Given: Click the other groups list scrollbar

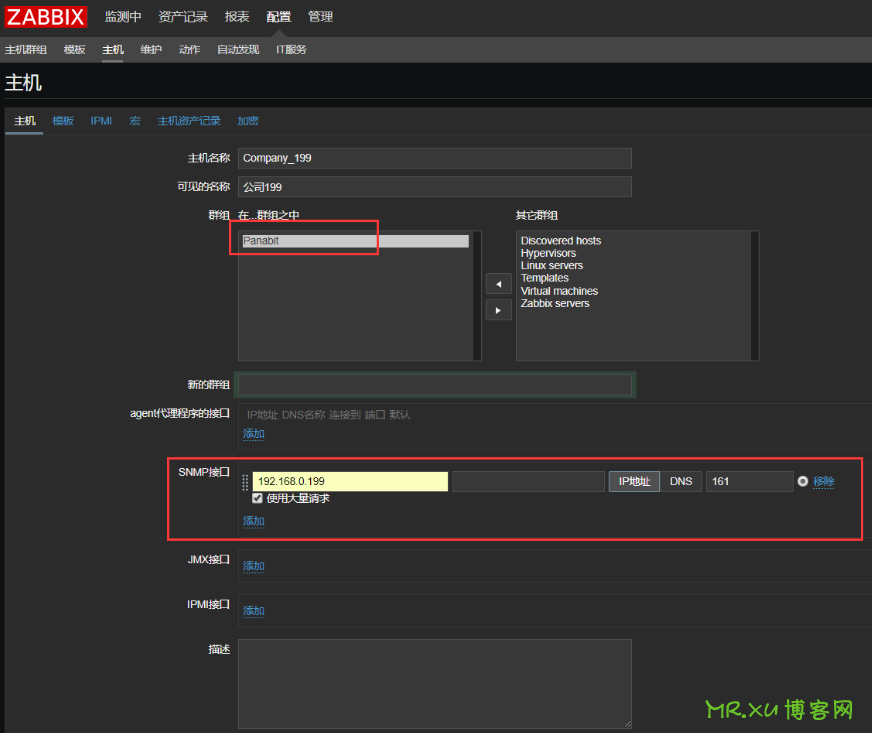Looking at the screenshot, I should [755, 295].
